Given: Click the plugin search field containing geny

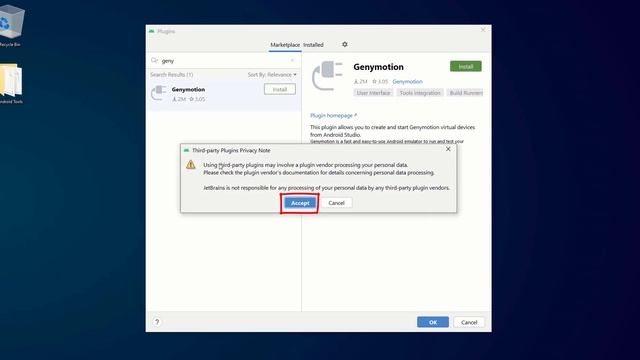Looking at the screenshot, I should (x=224, y=61).
